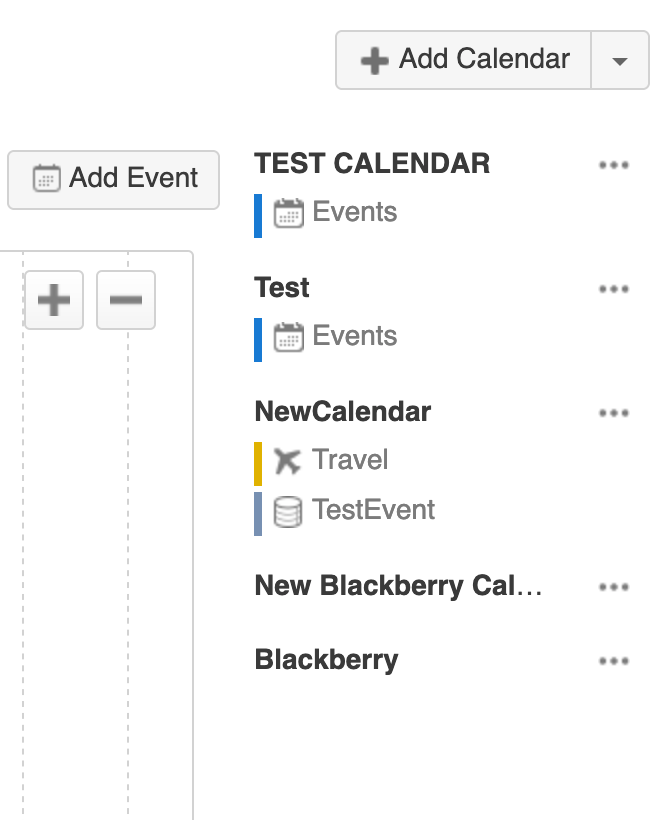Open the Blackberry calendar options menu
Viewport: 672px width, 820px height.
614,660
